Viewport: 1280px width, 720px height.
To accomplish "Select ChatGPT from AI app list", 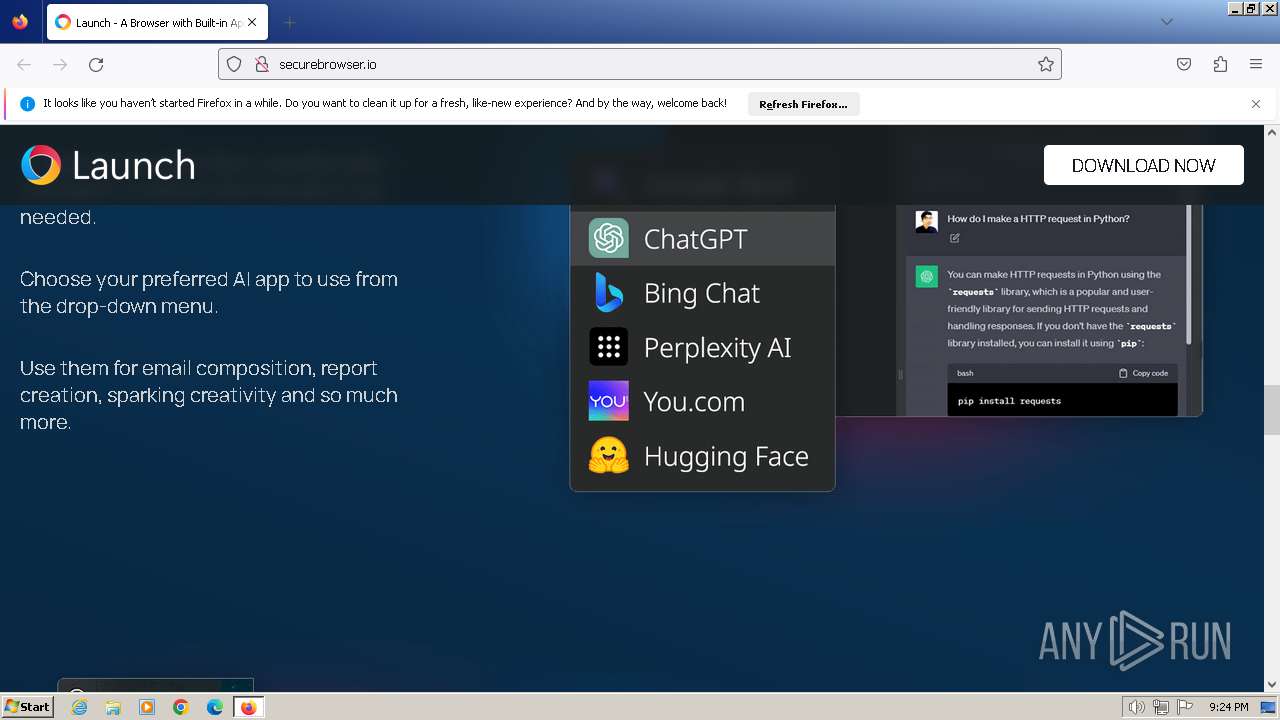I will [702, 238].
